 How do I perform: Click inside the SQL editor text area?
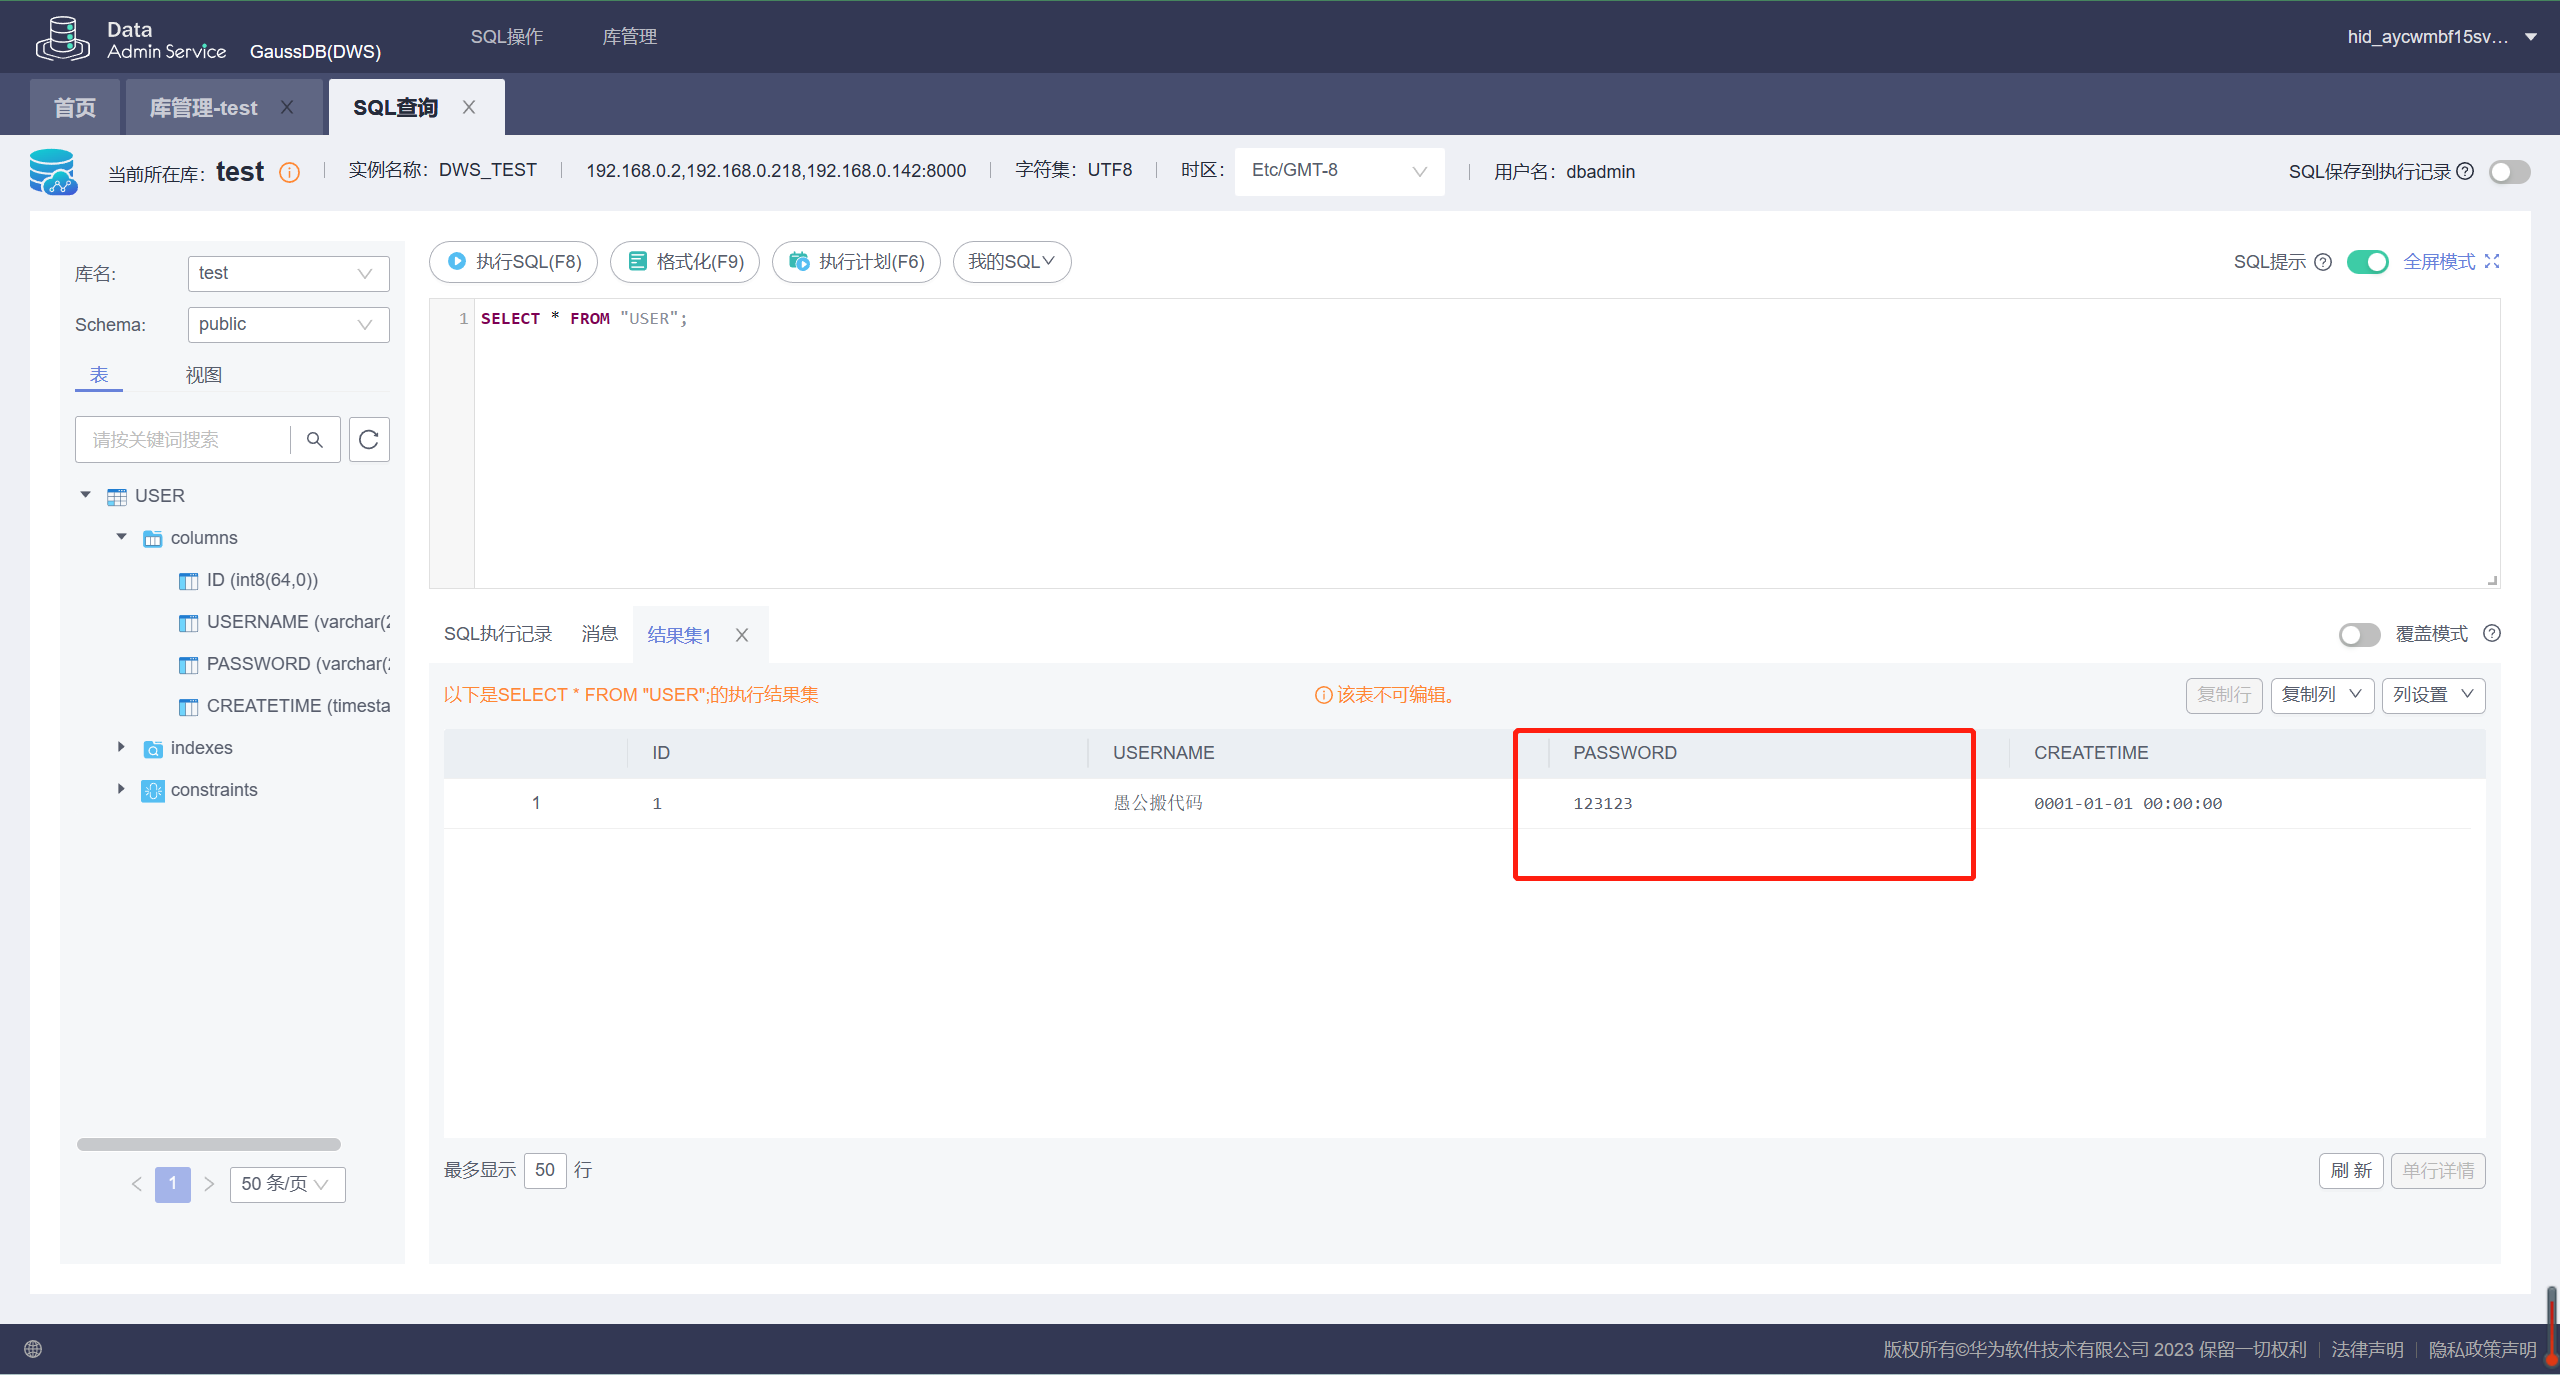pyautogui.click(x=1486, y=443)
